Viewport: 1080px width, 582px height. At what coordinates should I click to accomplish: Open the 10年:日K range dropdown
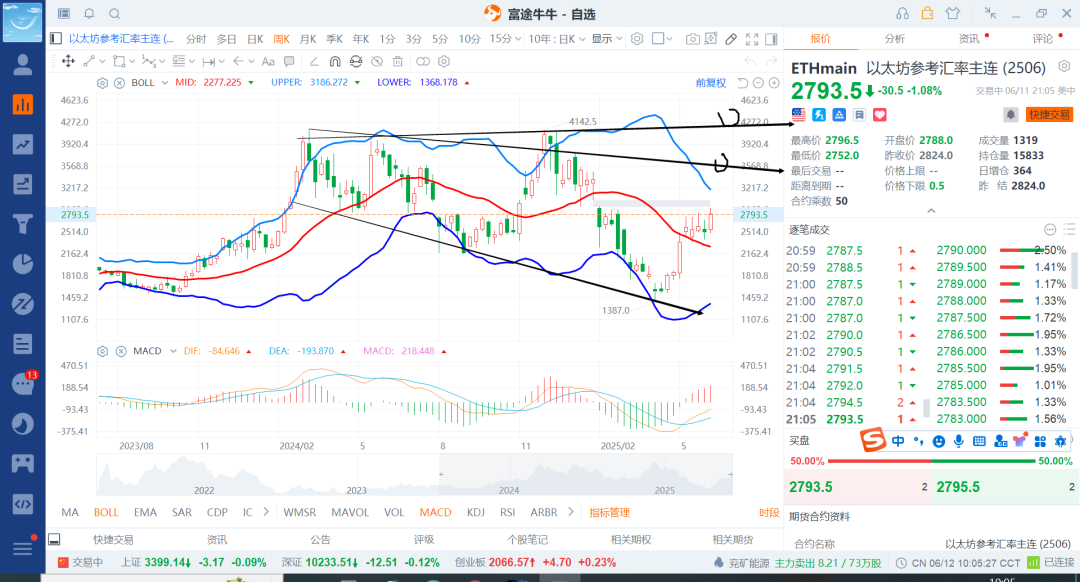[x=557, y=39]
